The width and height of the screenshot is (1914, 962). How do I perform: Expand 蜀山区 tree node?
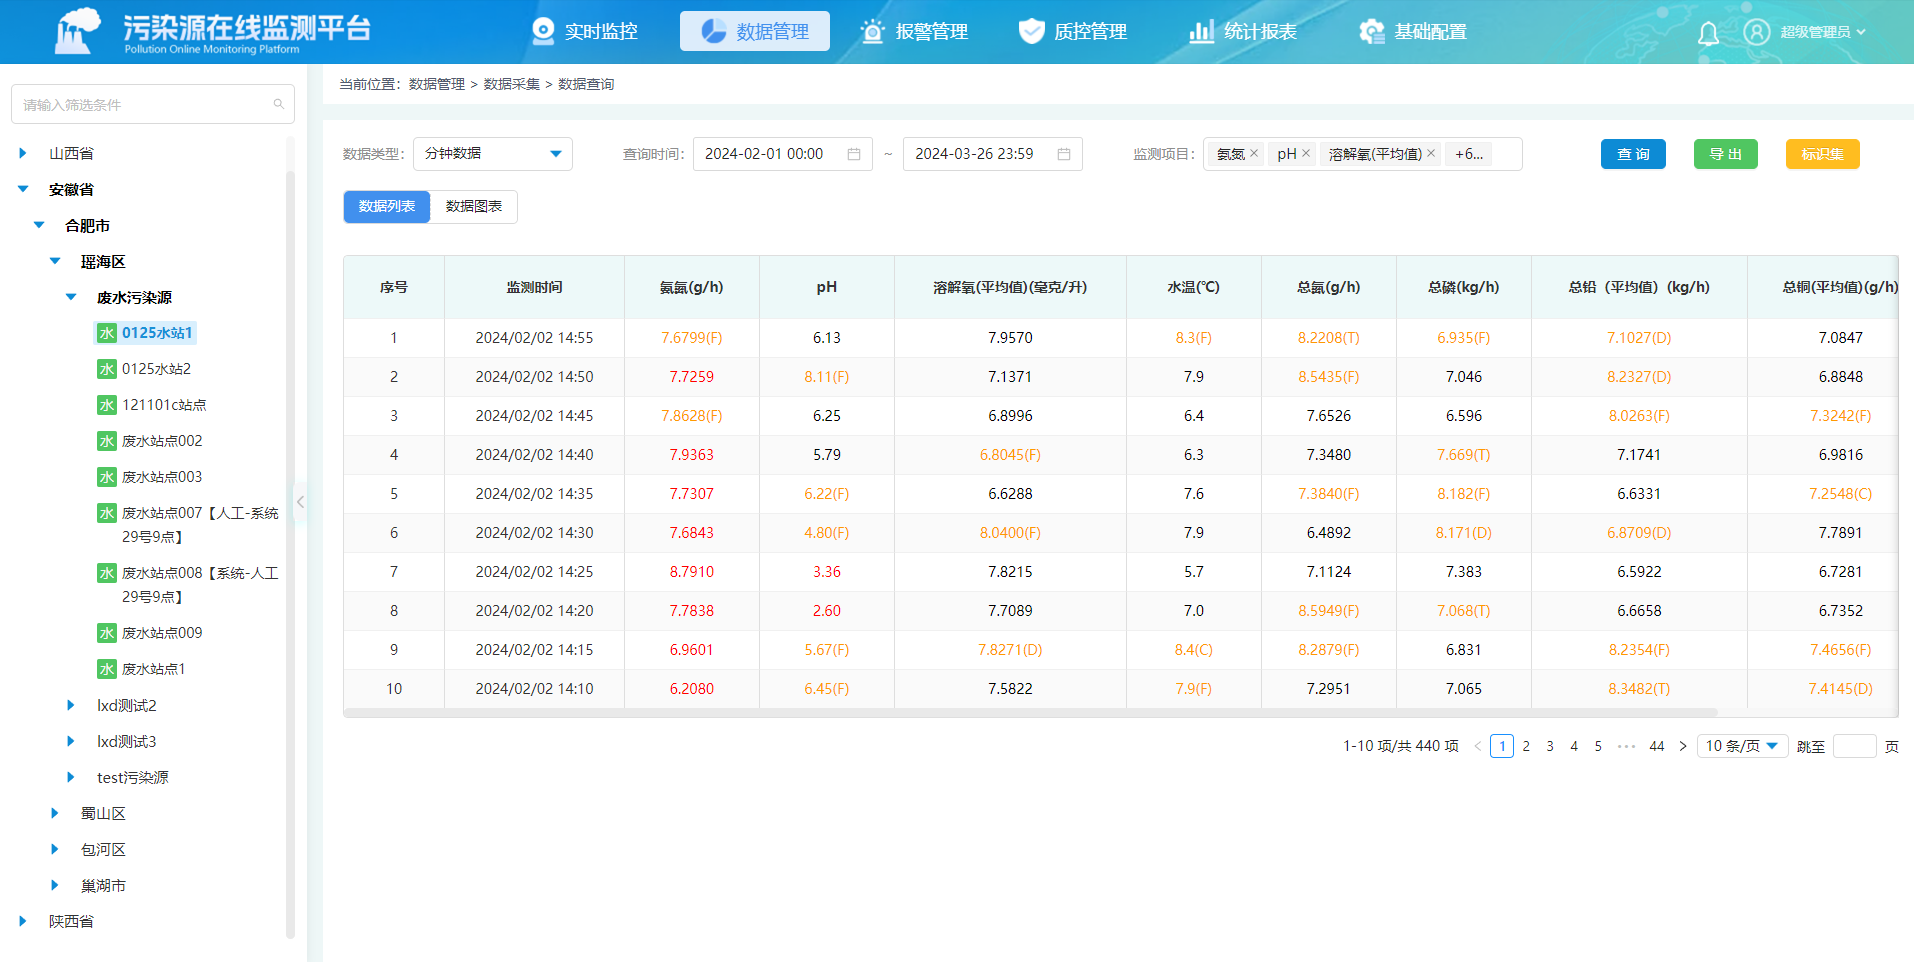(55, 813)
